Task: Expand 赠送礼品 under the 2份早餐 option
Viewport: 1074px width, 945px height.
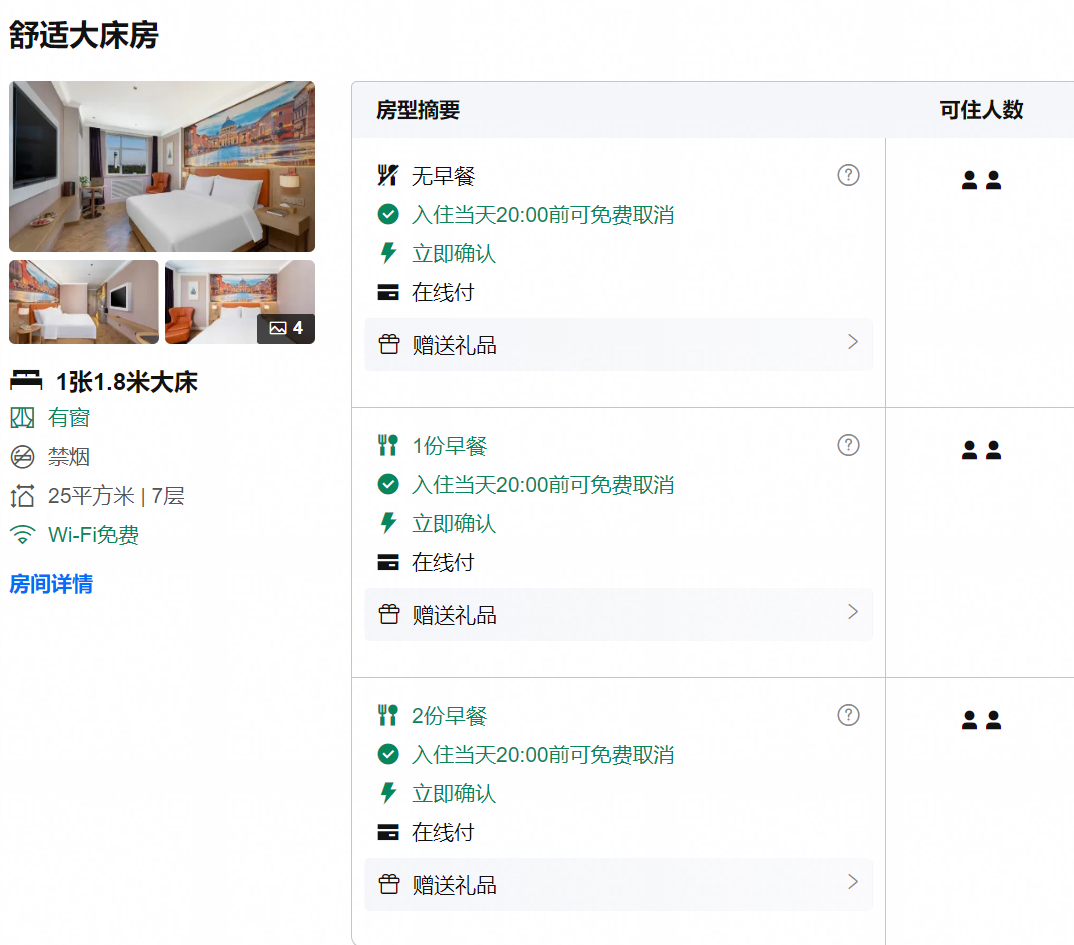Action: point(619,884)
